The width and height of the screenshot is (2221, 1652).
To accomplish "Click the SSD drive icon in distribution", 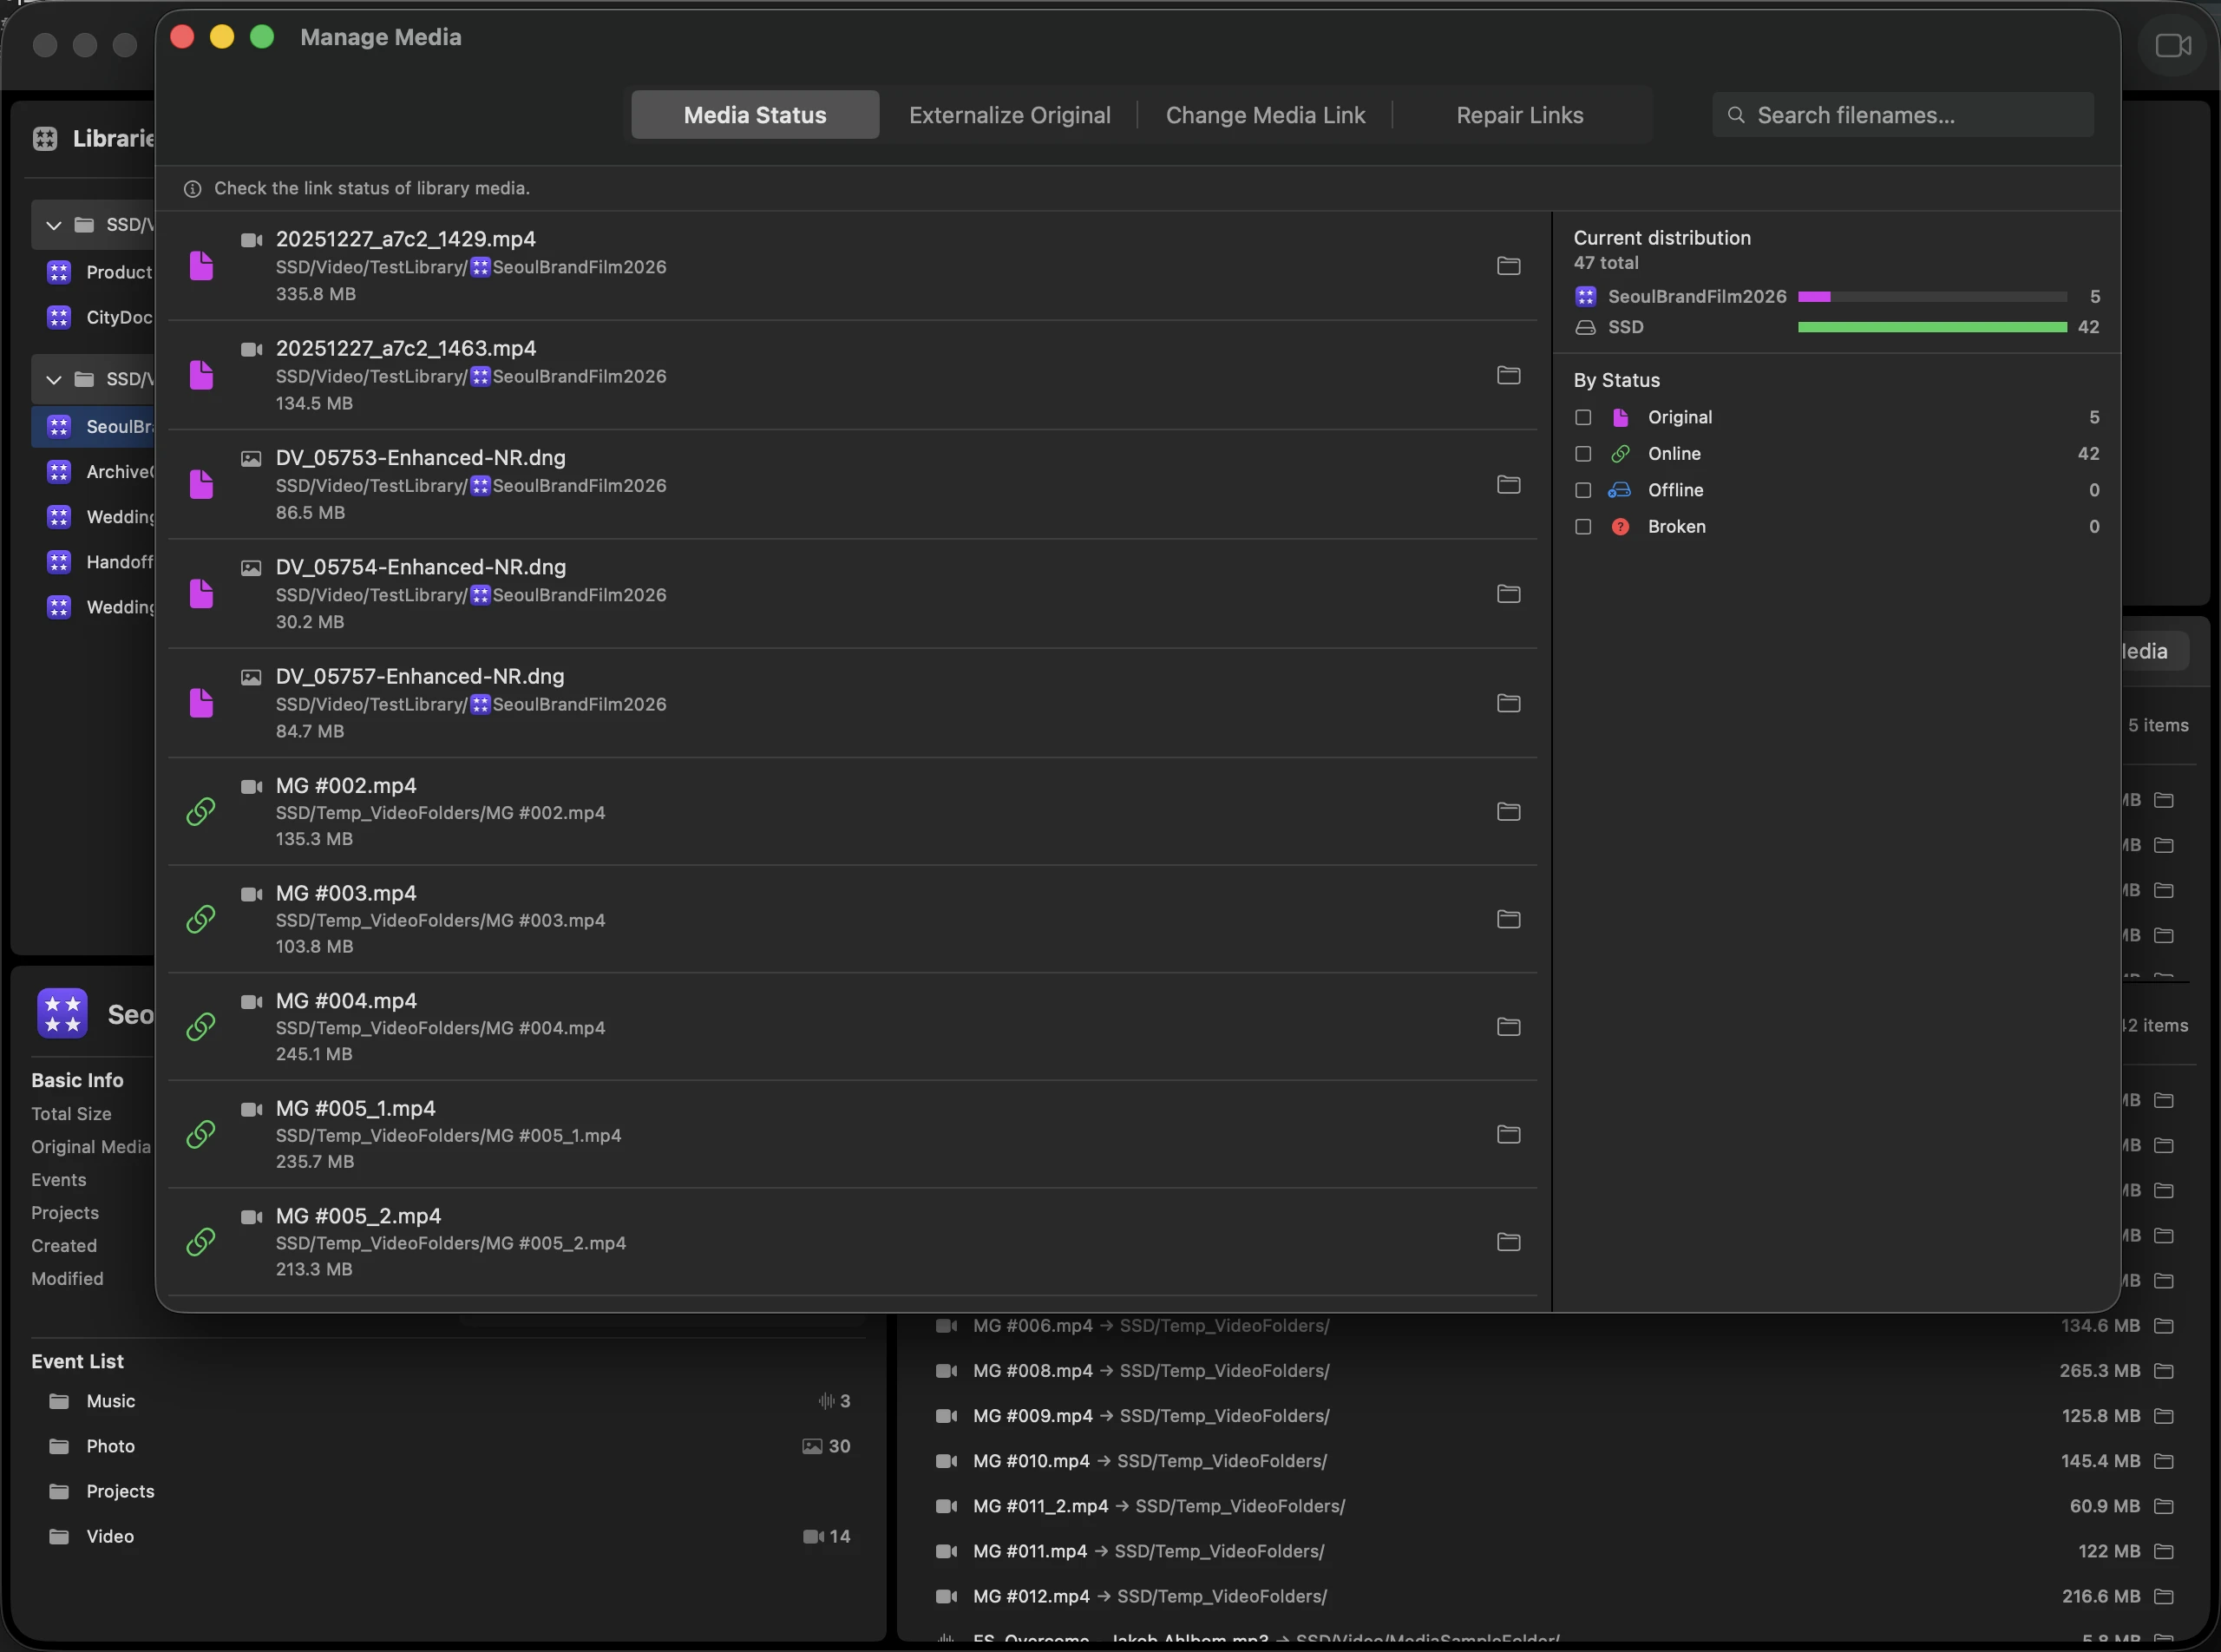I will click(x=1585, y=328).
